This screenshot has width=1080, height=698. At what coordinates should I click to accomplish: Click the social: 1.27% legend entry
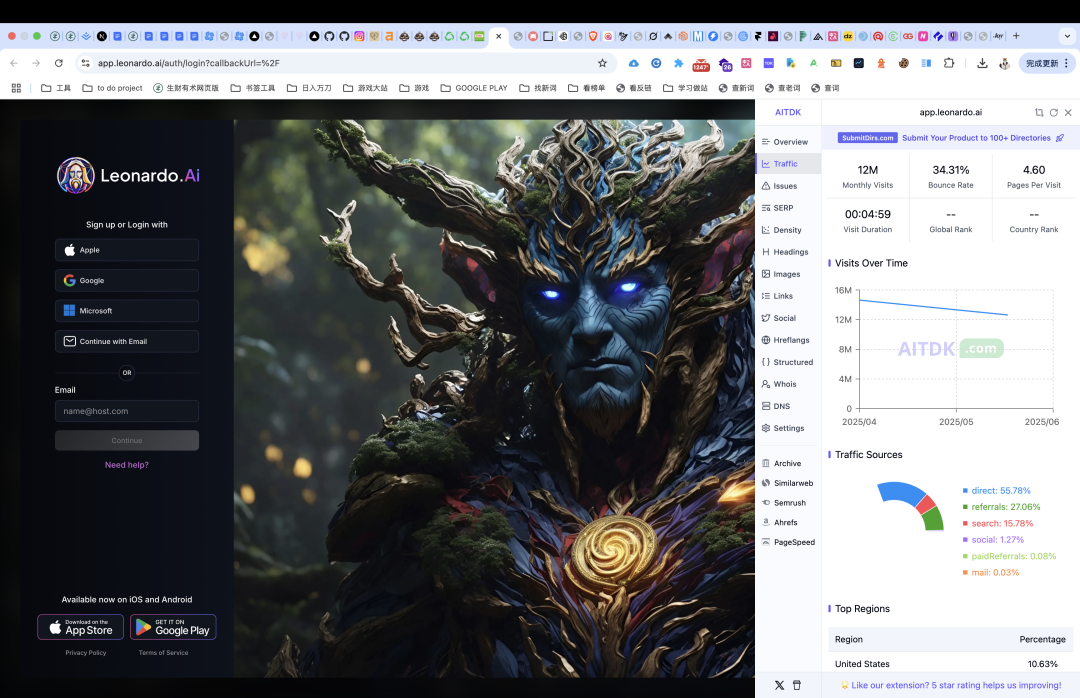tap(993, 540)
